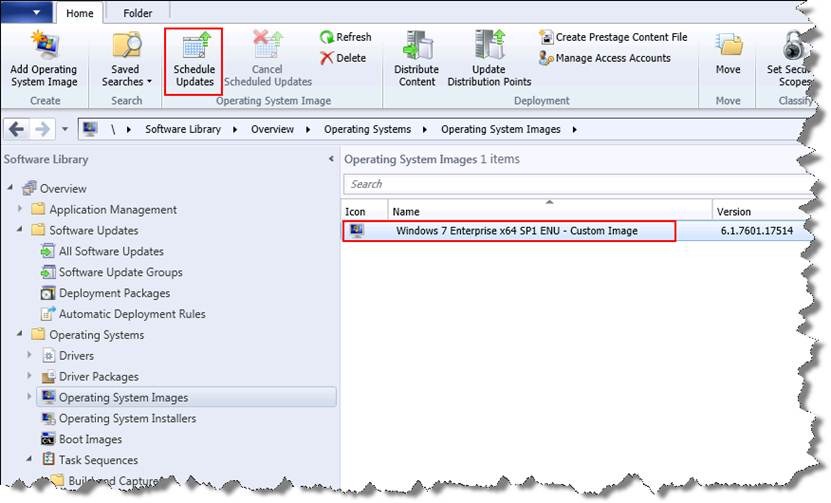Expand the Operating System Images node in the tree
This screenshot has width=831, height=503.
(30, 396)
